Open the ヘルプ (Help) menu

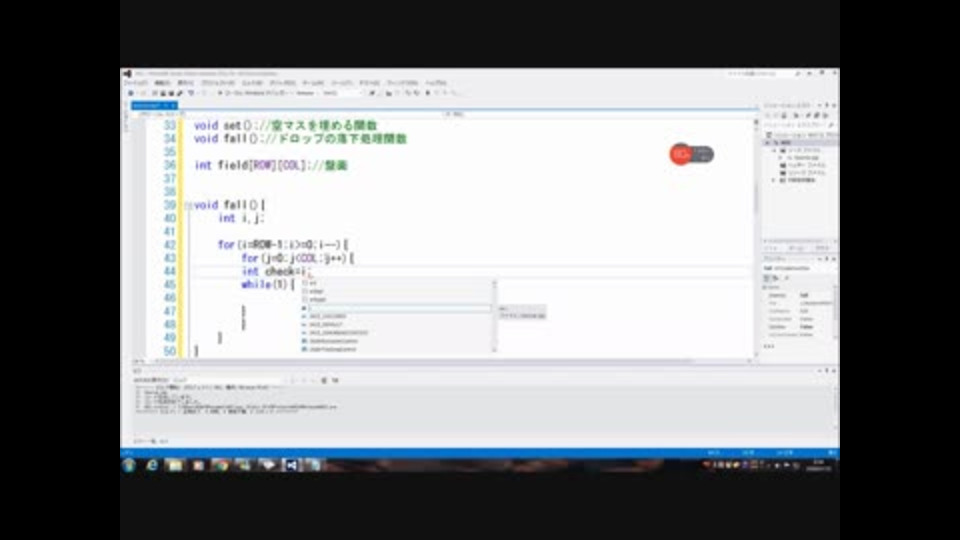tap(436, 83)
